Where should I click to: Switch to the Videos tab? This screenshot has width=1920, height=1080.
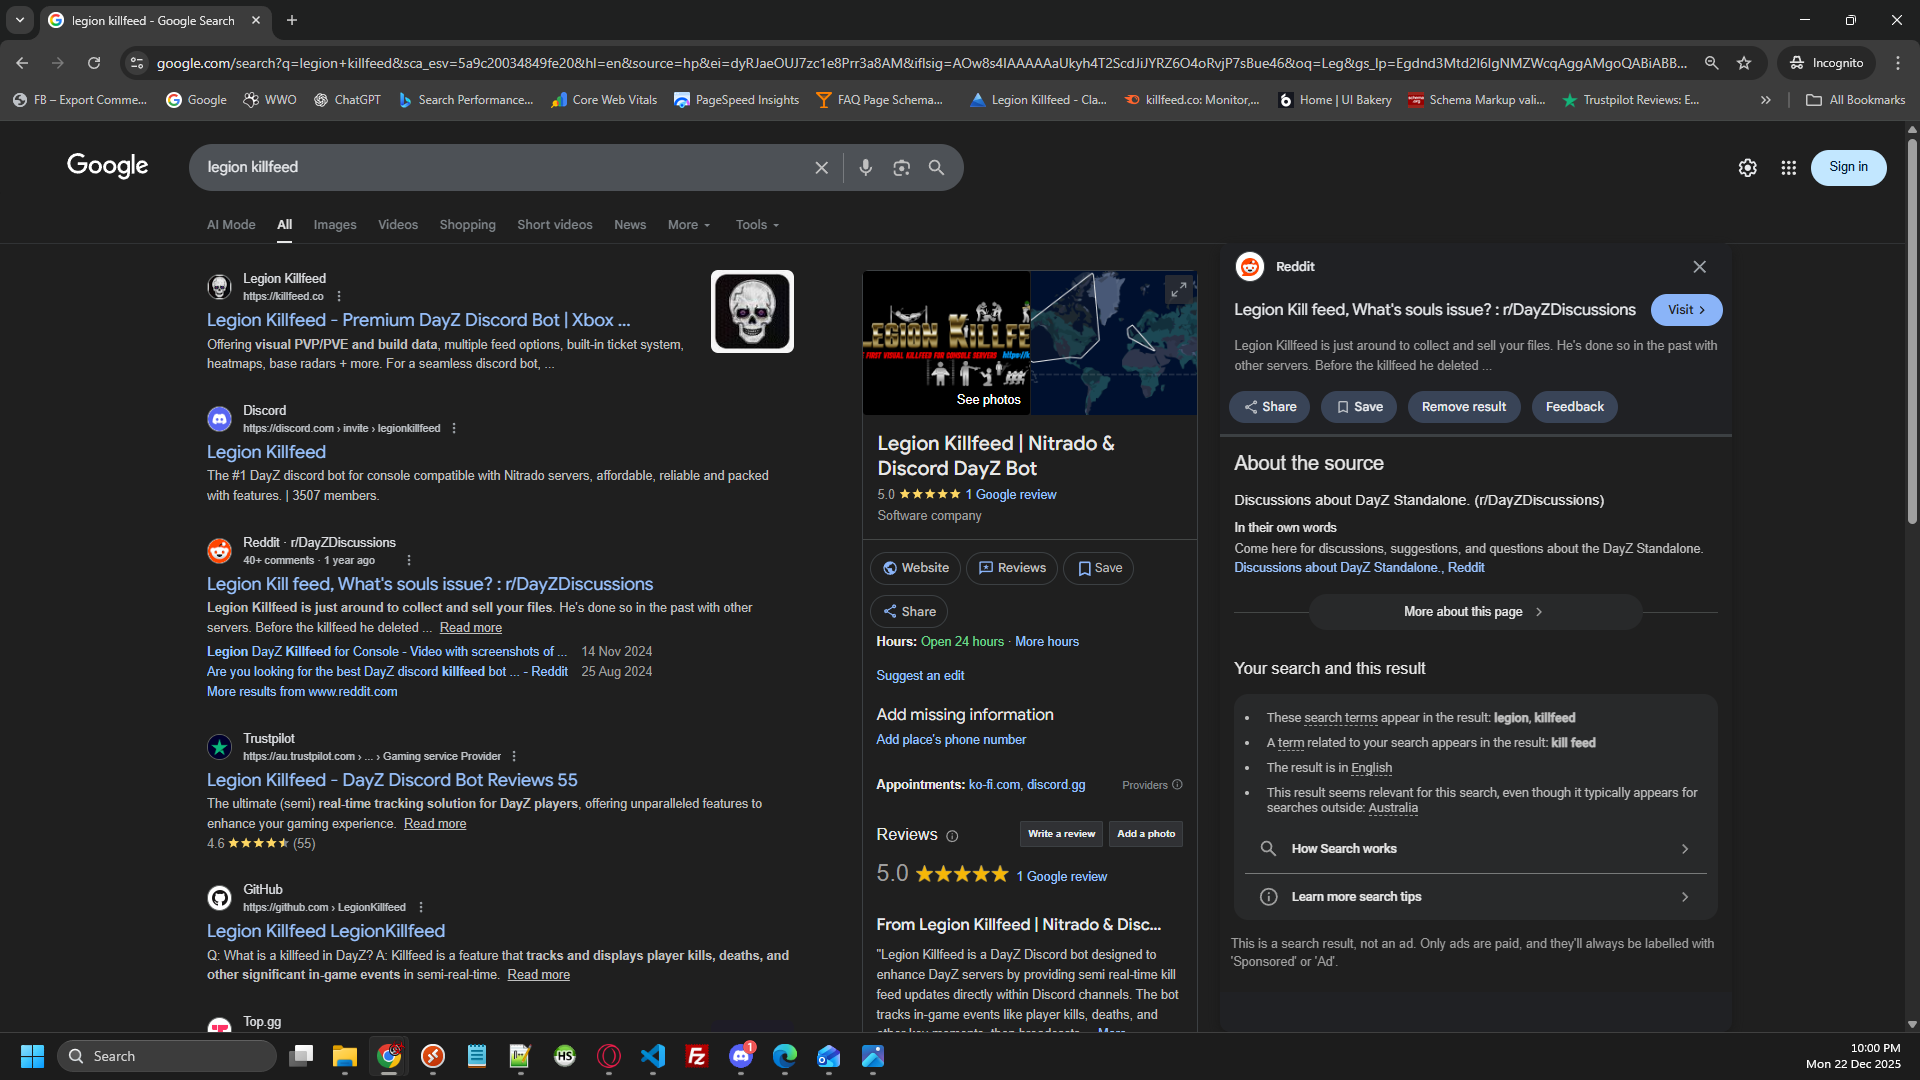pos(398,225)
